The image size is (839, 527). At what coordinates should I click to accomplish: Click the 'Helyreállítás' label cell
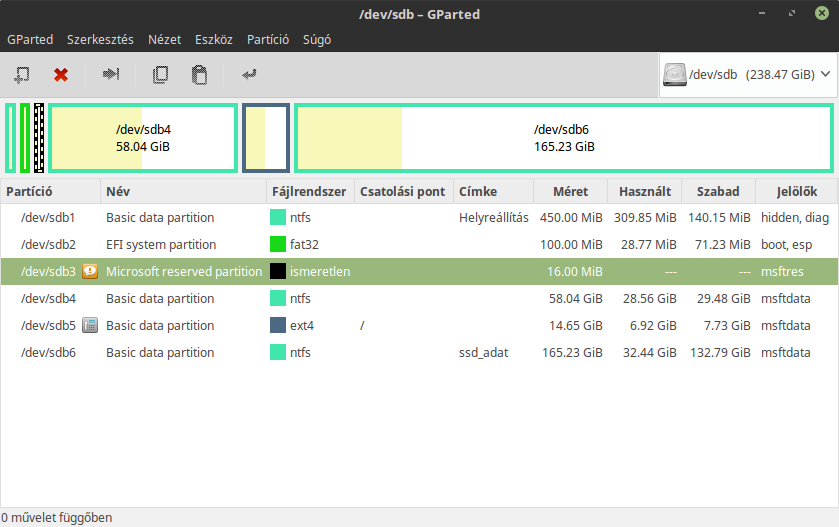(493, 217)
